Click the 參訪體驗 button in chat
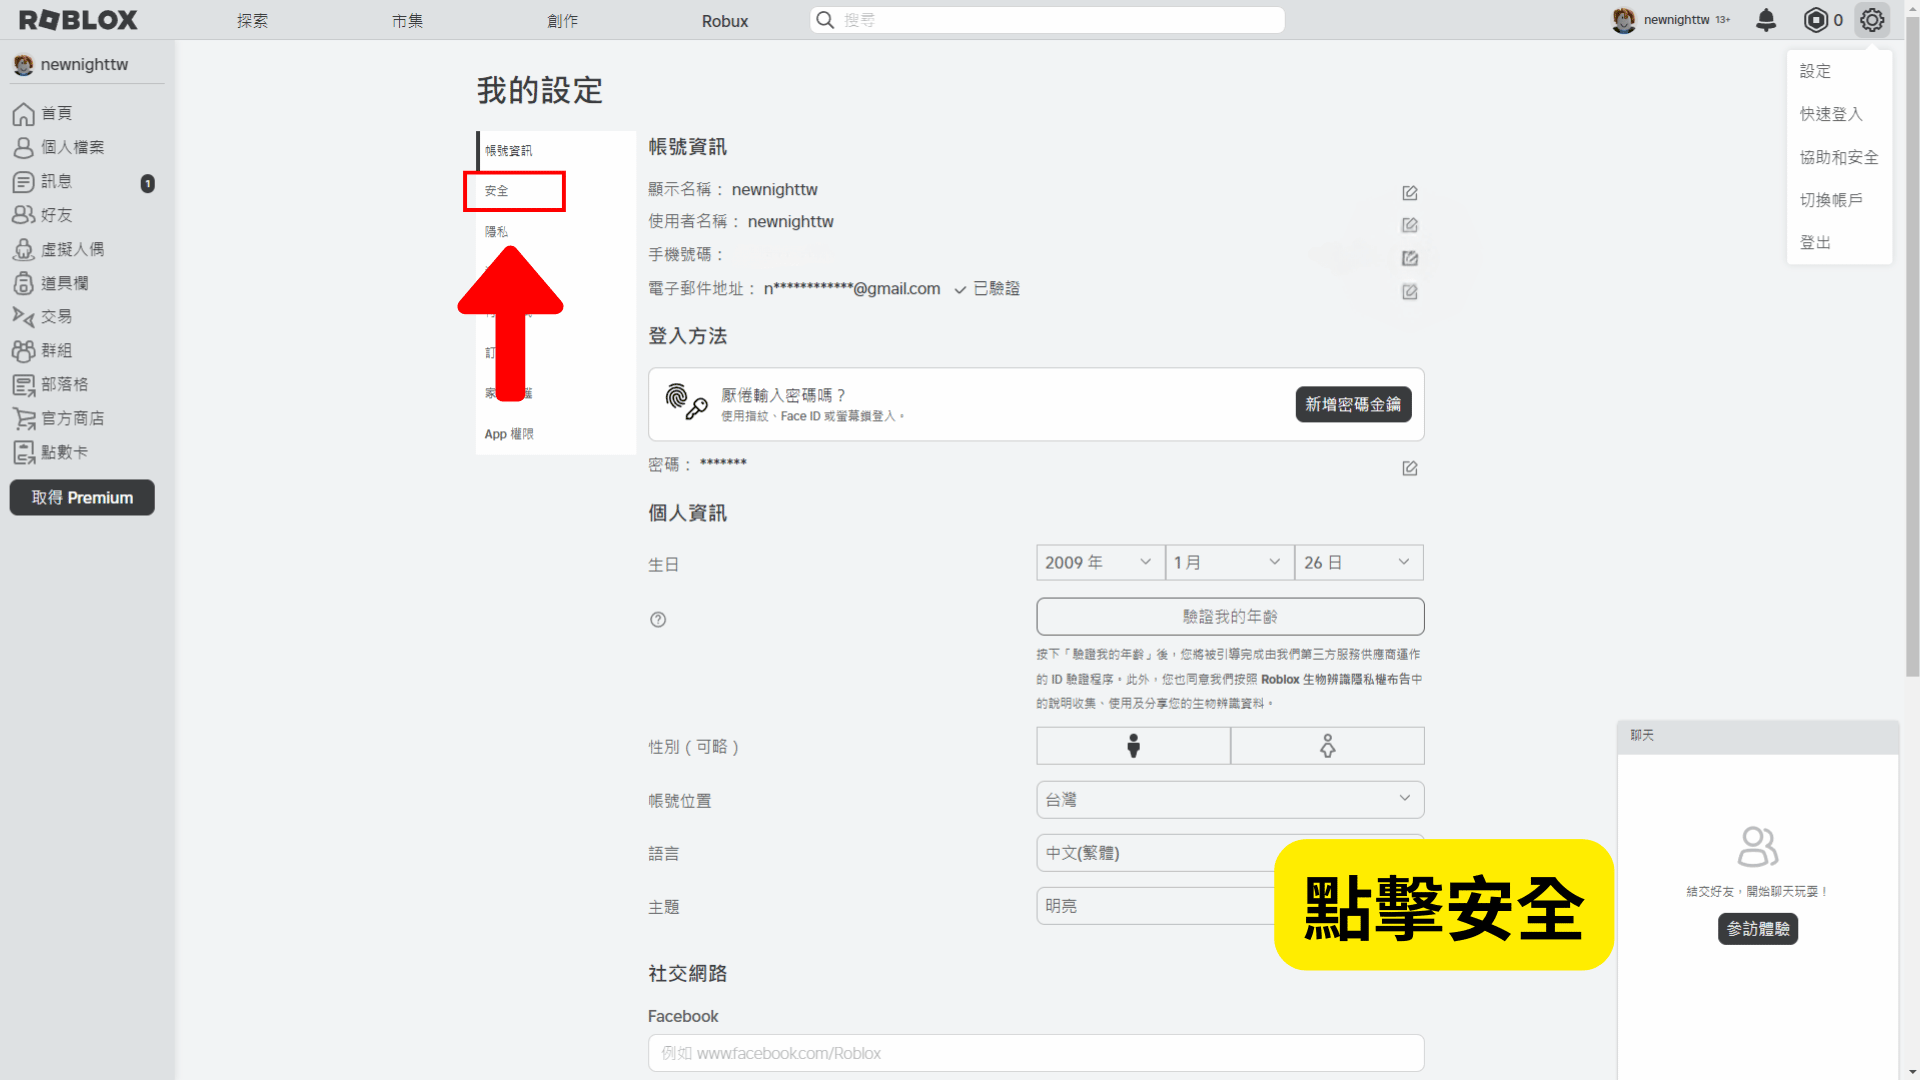The width and height of the screenshot is (1920, 1080). pos(1758,929)
